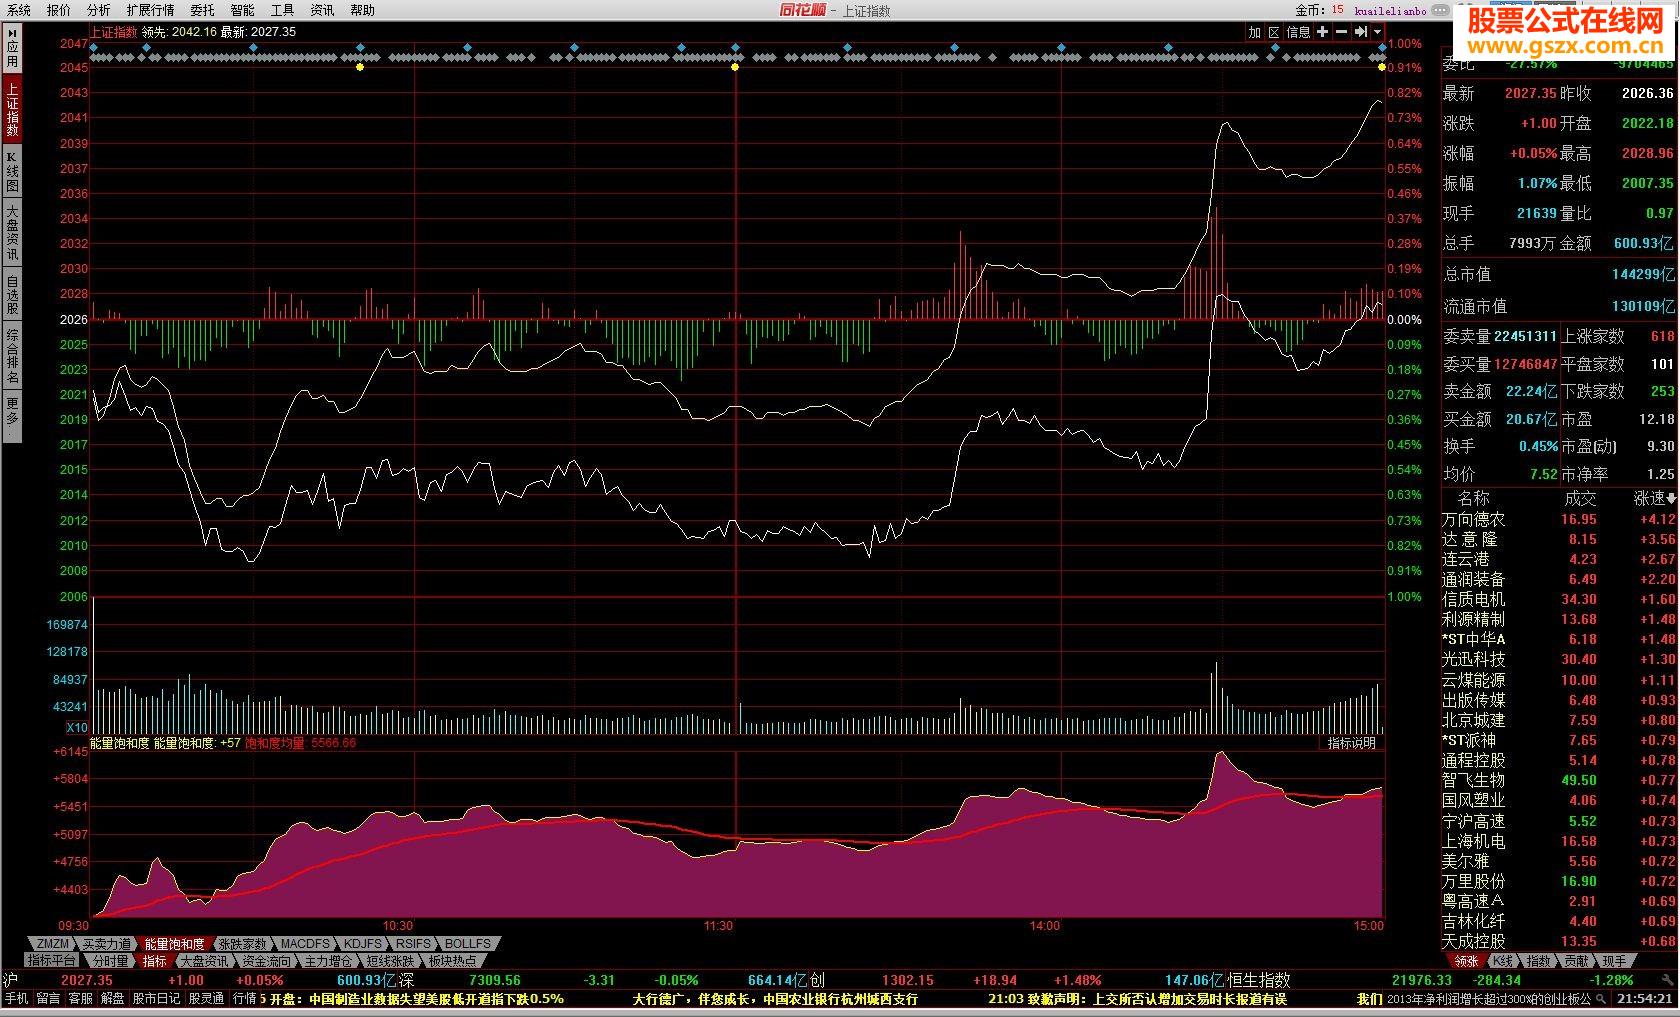1680x1017 pixels.
Task: Select the 现手 tab under the stock list
Action: tap(1614, 961)
